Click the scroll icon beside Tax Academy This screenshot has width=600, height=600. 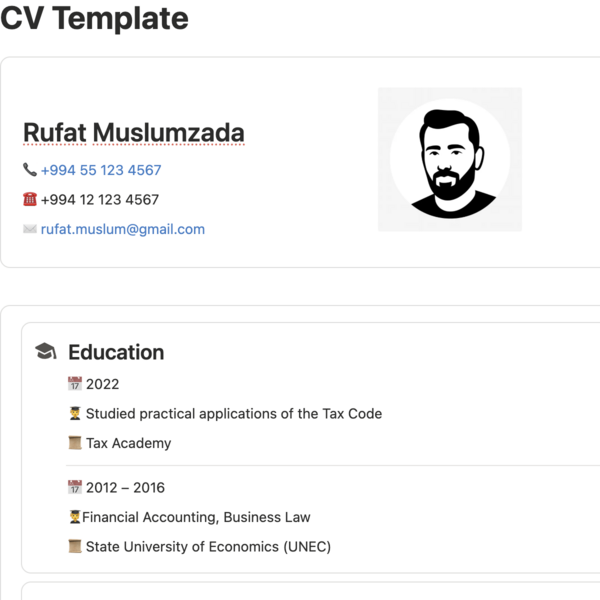tap(74, 443)
